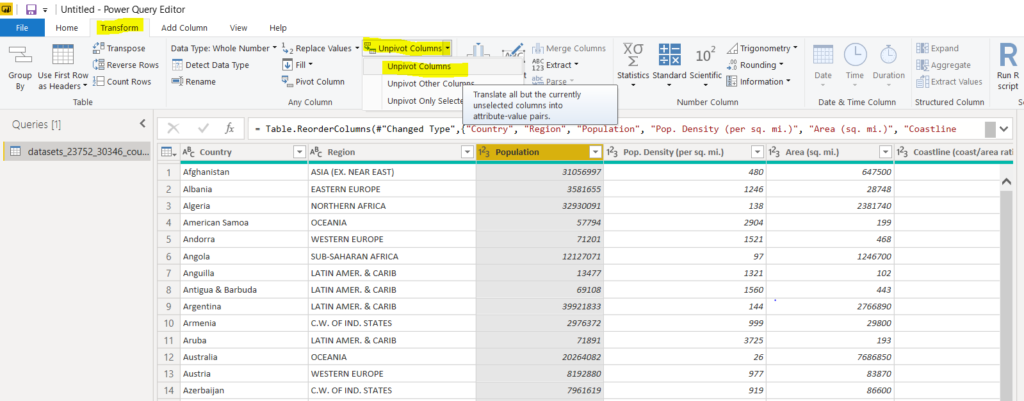Click the Country column ABC type icon
1024x401 pixels.
pyautogui.click(x=189, y=152)
